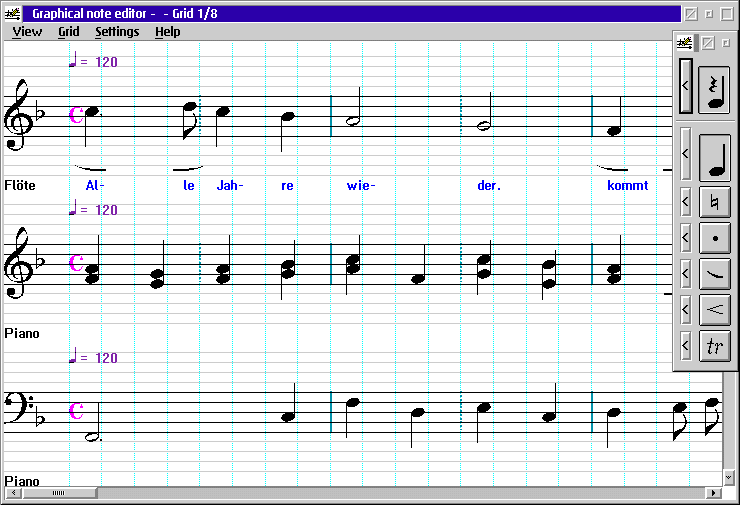
Task: Click the horizontal scrollbar thumb
Action: click(59, 493)
